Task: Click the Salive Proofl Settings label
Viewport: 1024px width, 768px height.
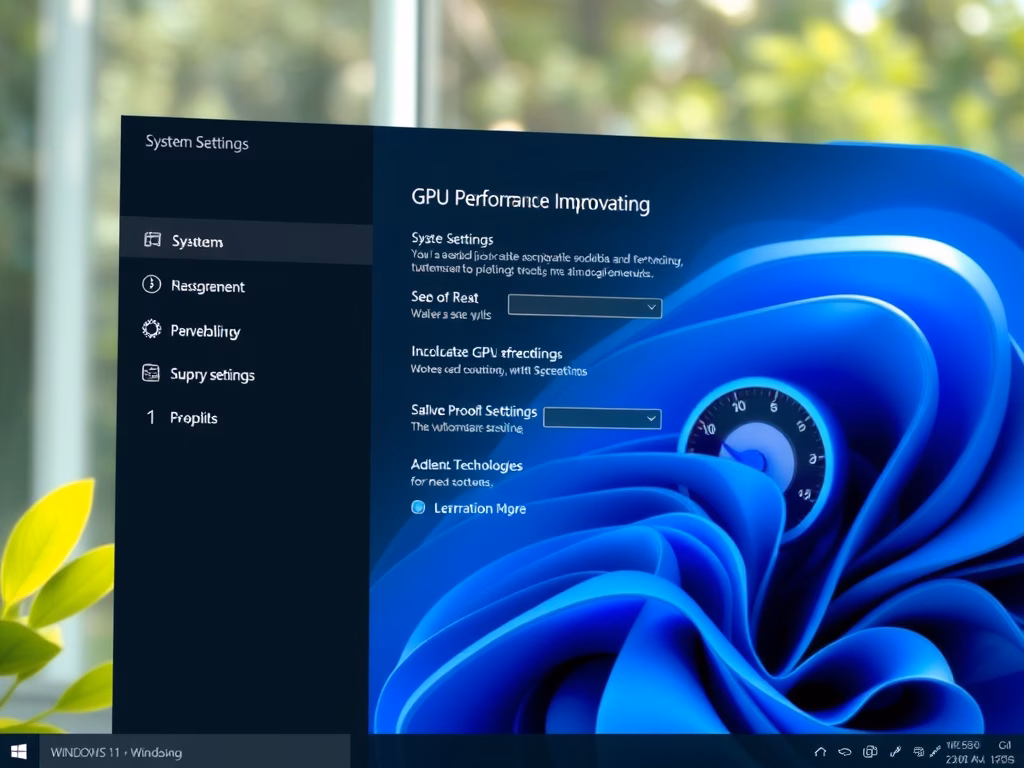Action: [473, 410]
